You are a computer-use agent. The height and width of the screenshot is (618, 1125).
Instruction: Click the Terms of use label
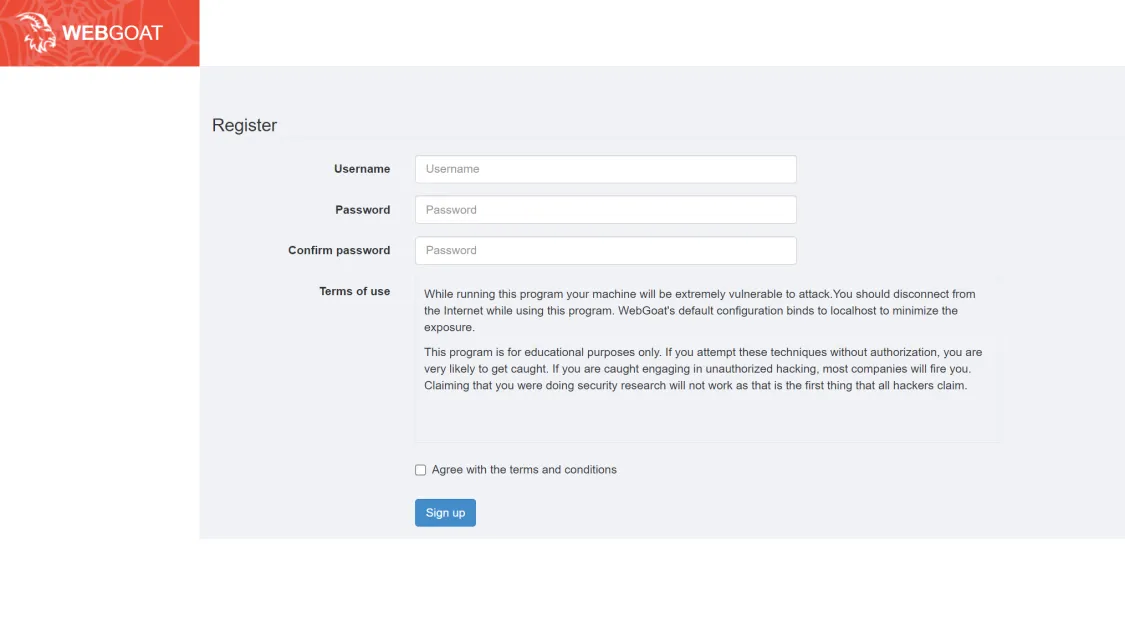coord(355,291)
